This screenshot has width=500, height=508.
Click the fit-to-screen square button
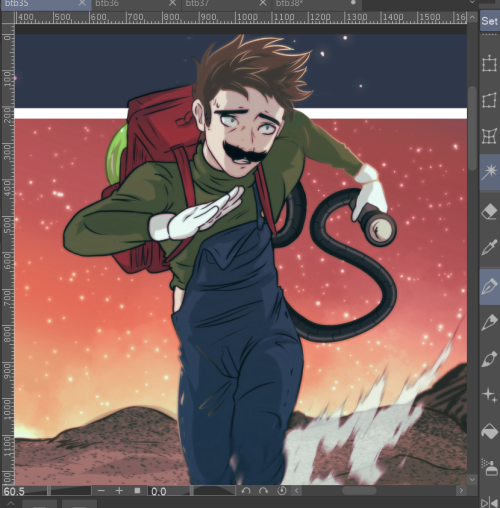(x=137, y=491)
